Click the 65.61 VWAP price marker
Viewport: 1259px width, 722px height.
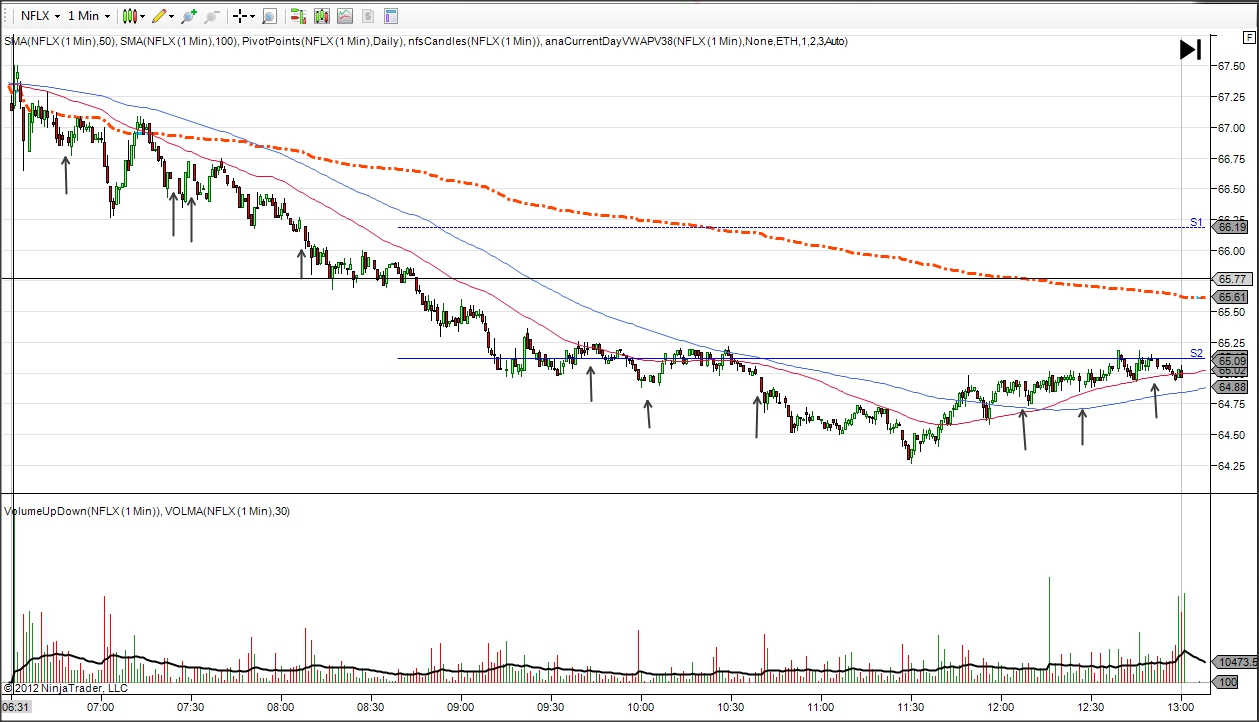click(1232, 298)
